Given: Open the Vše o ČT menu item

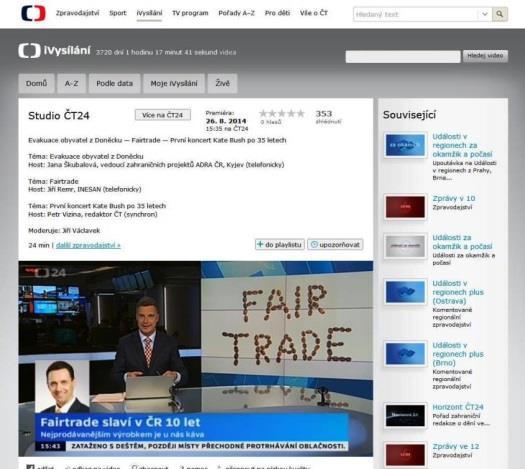Looking at the screenshot, I should coord(313,13).
